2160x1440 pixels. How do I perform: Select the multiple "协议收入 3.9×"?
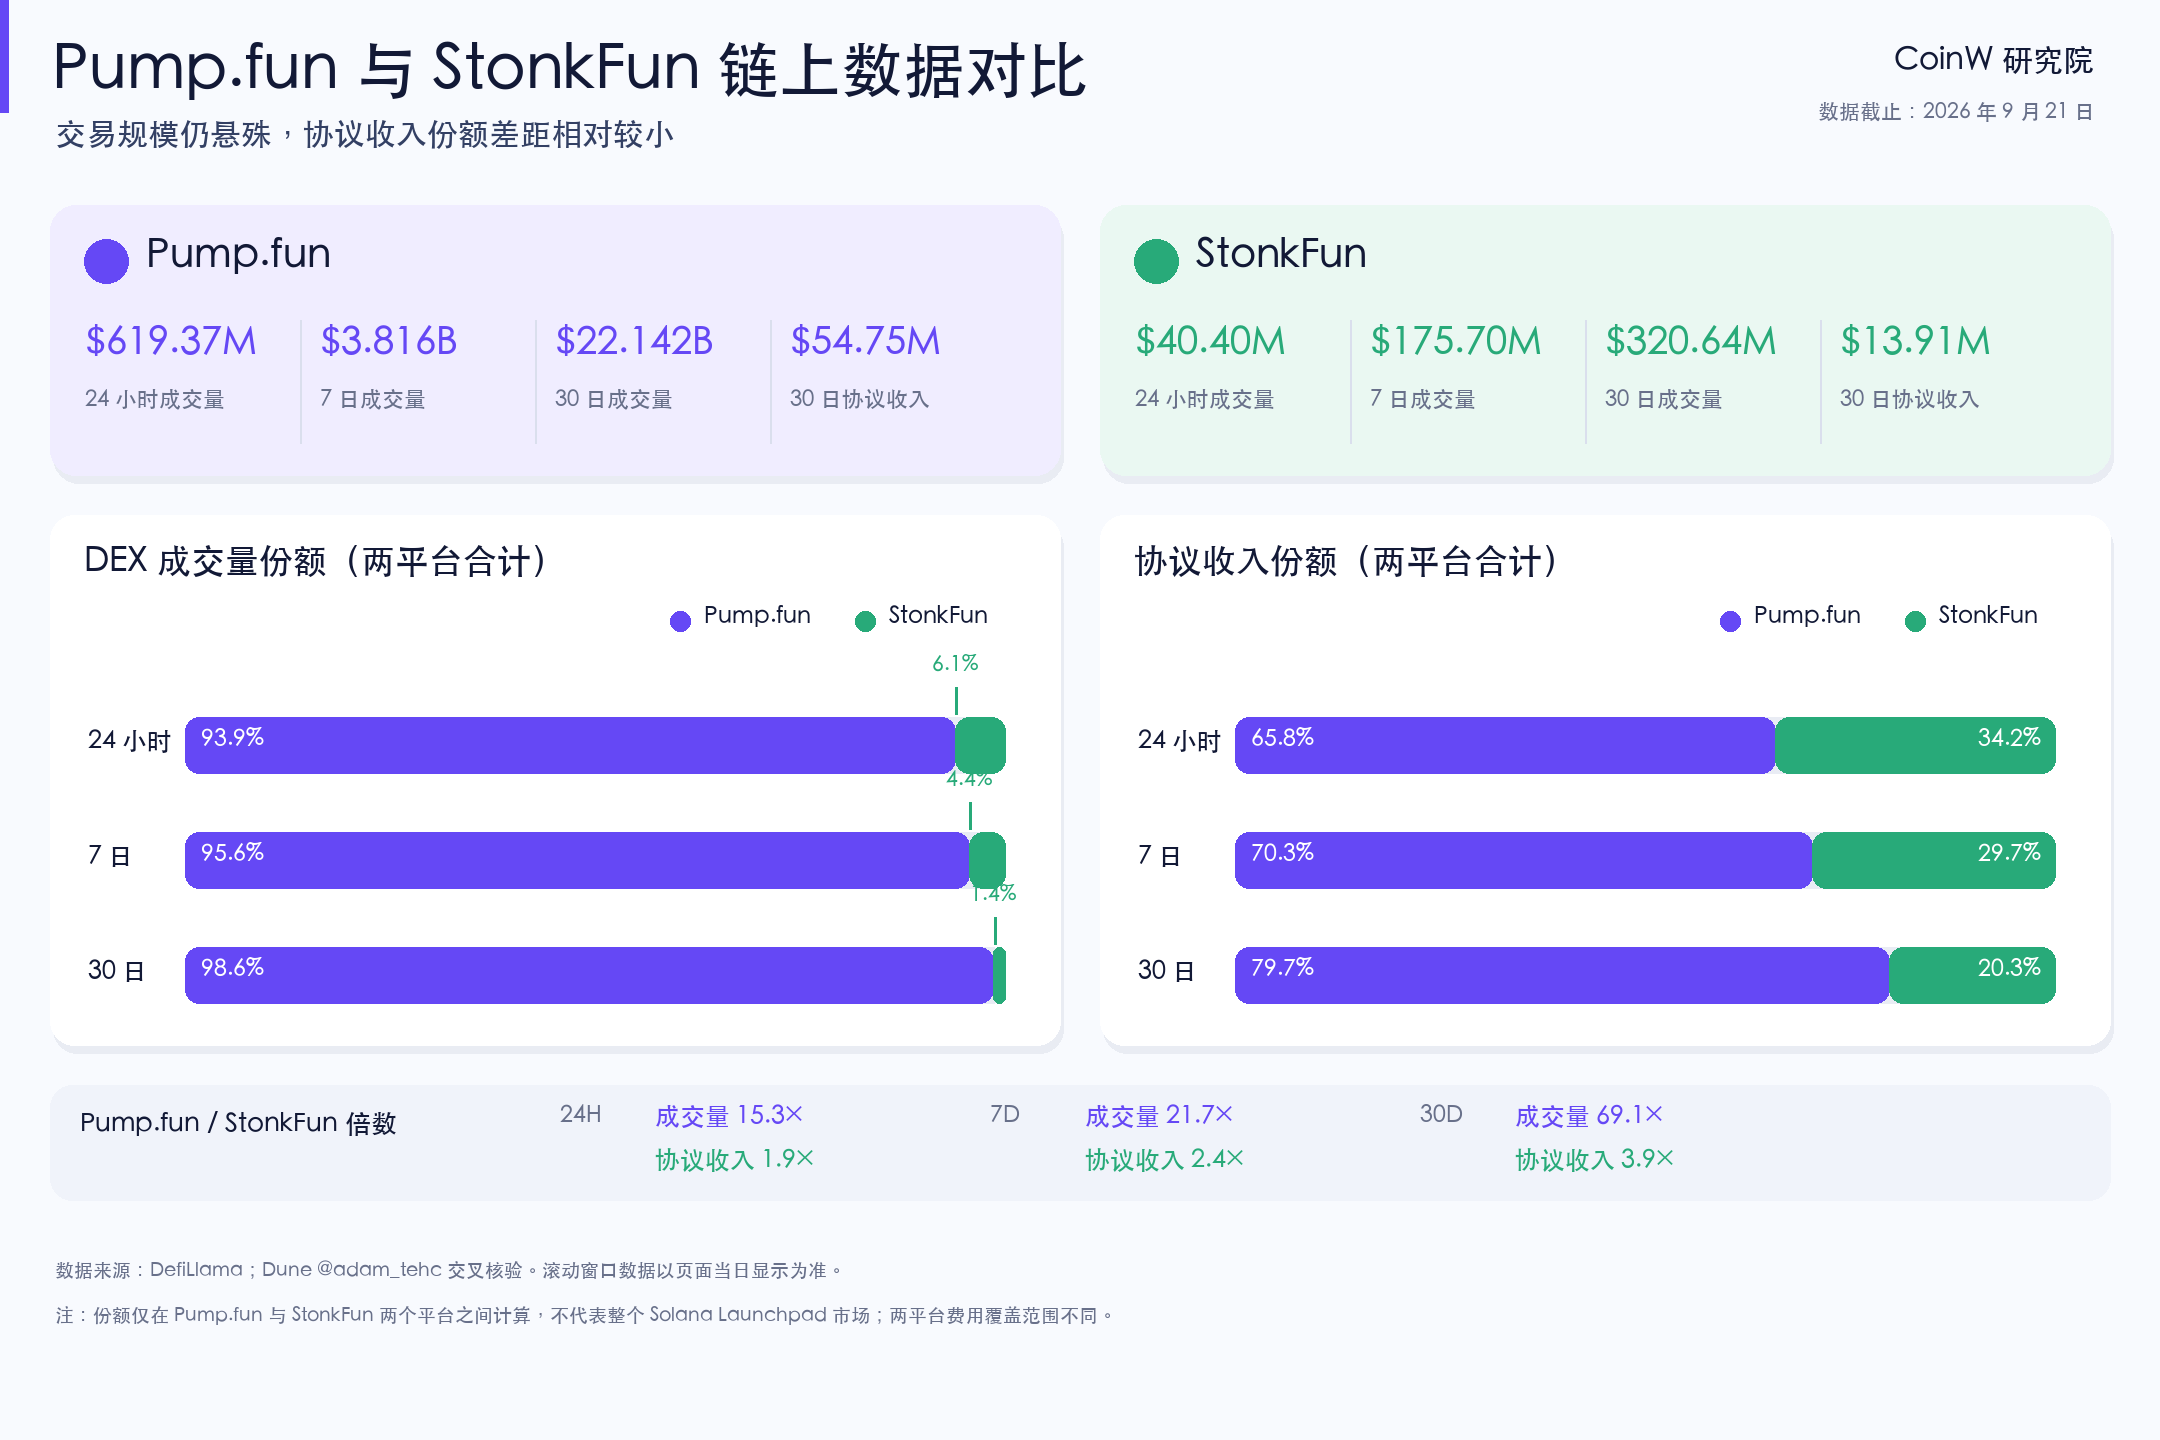pyautogui.click(x=1595, y=1160)
